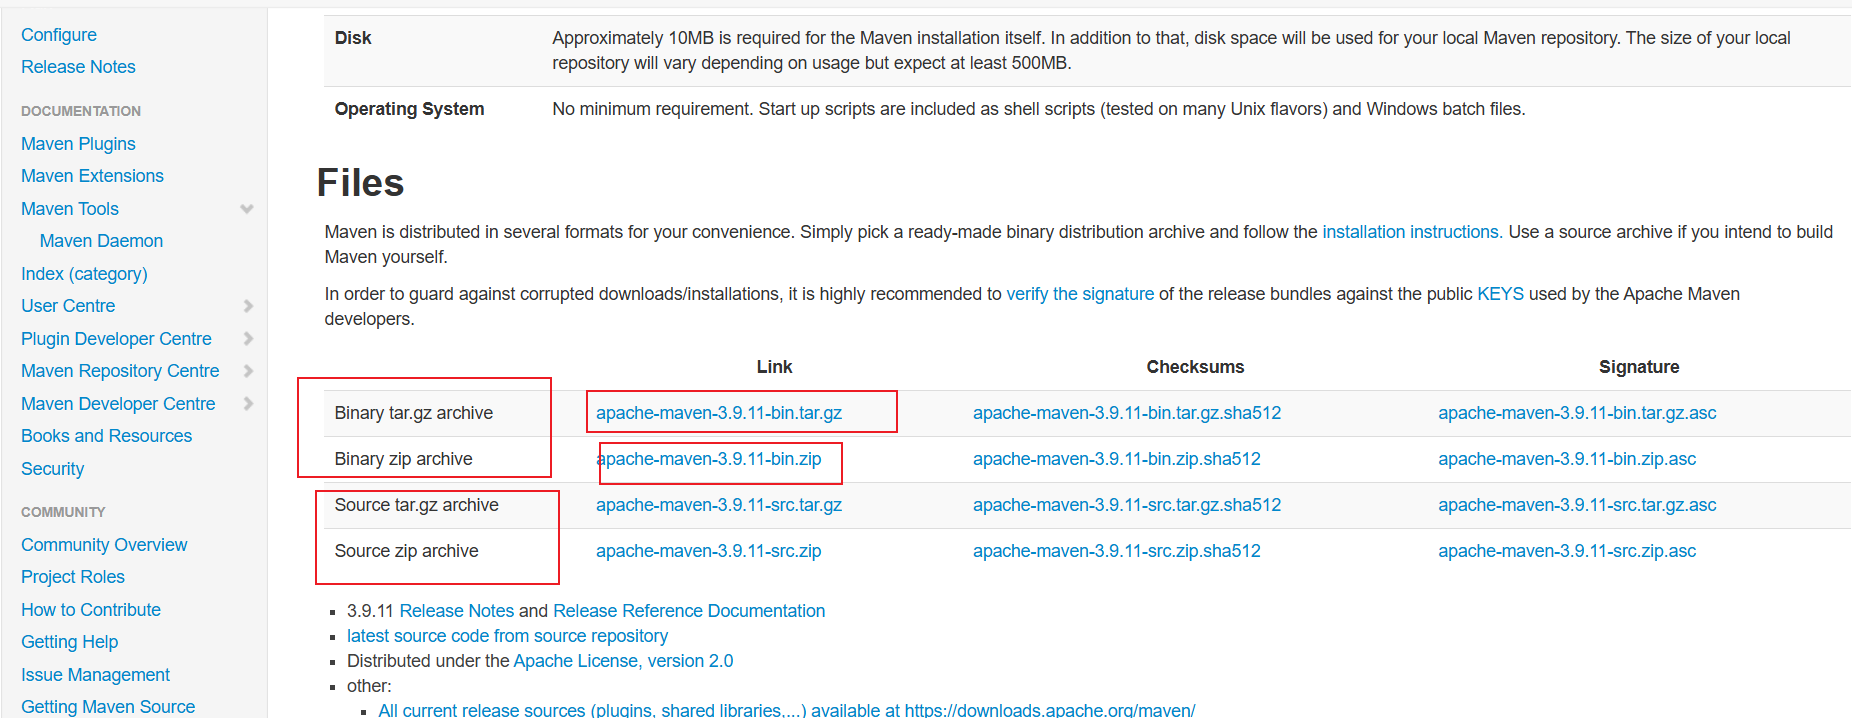Image resolution: width=1852 pixels, height=718 pixels.
Task: Open the public KEYS link
Action: tap(1500, 294)
